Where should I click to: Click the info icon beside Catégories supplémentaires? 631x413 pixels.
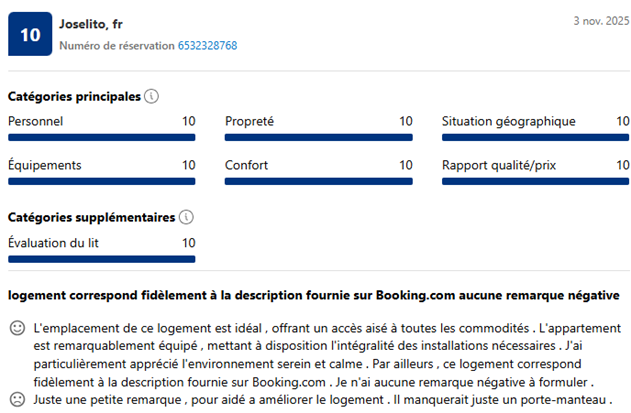186,217
